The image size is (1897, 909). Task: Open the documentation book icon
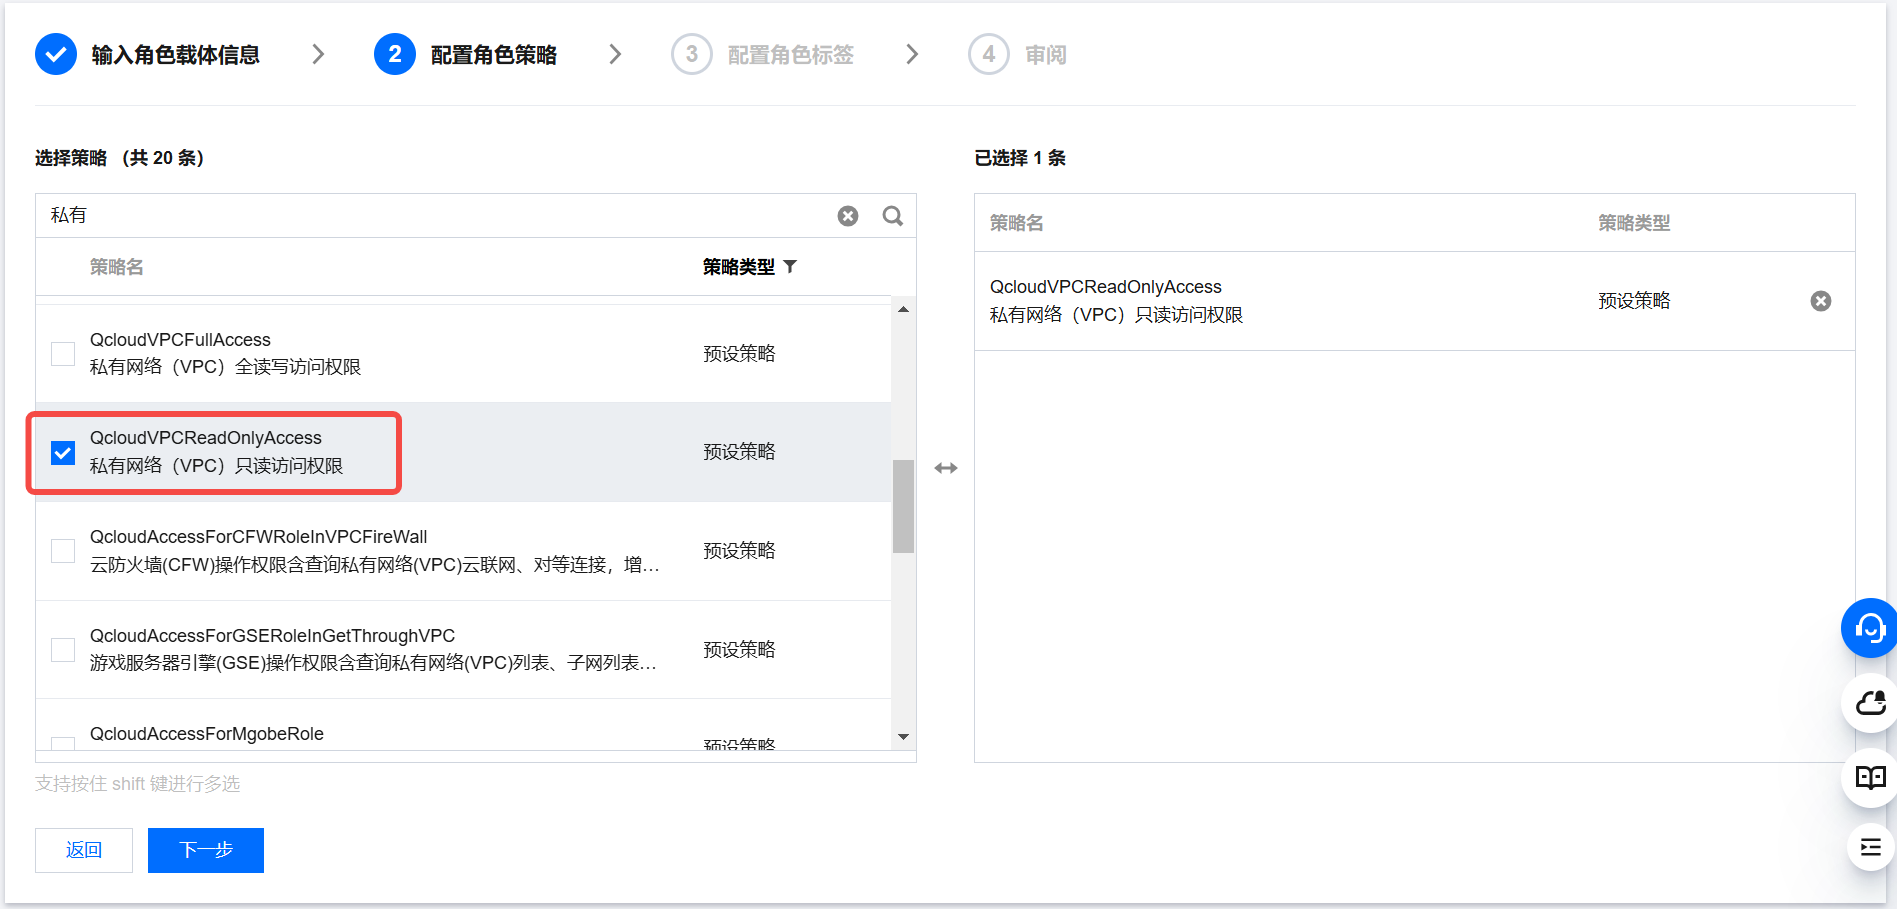click(x=1870, y=777)
